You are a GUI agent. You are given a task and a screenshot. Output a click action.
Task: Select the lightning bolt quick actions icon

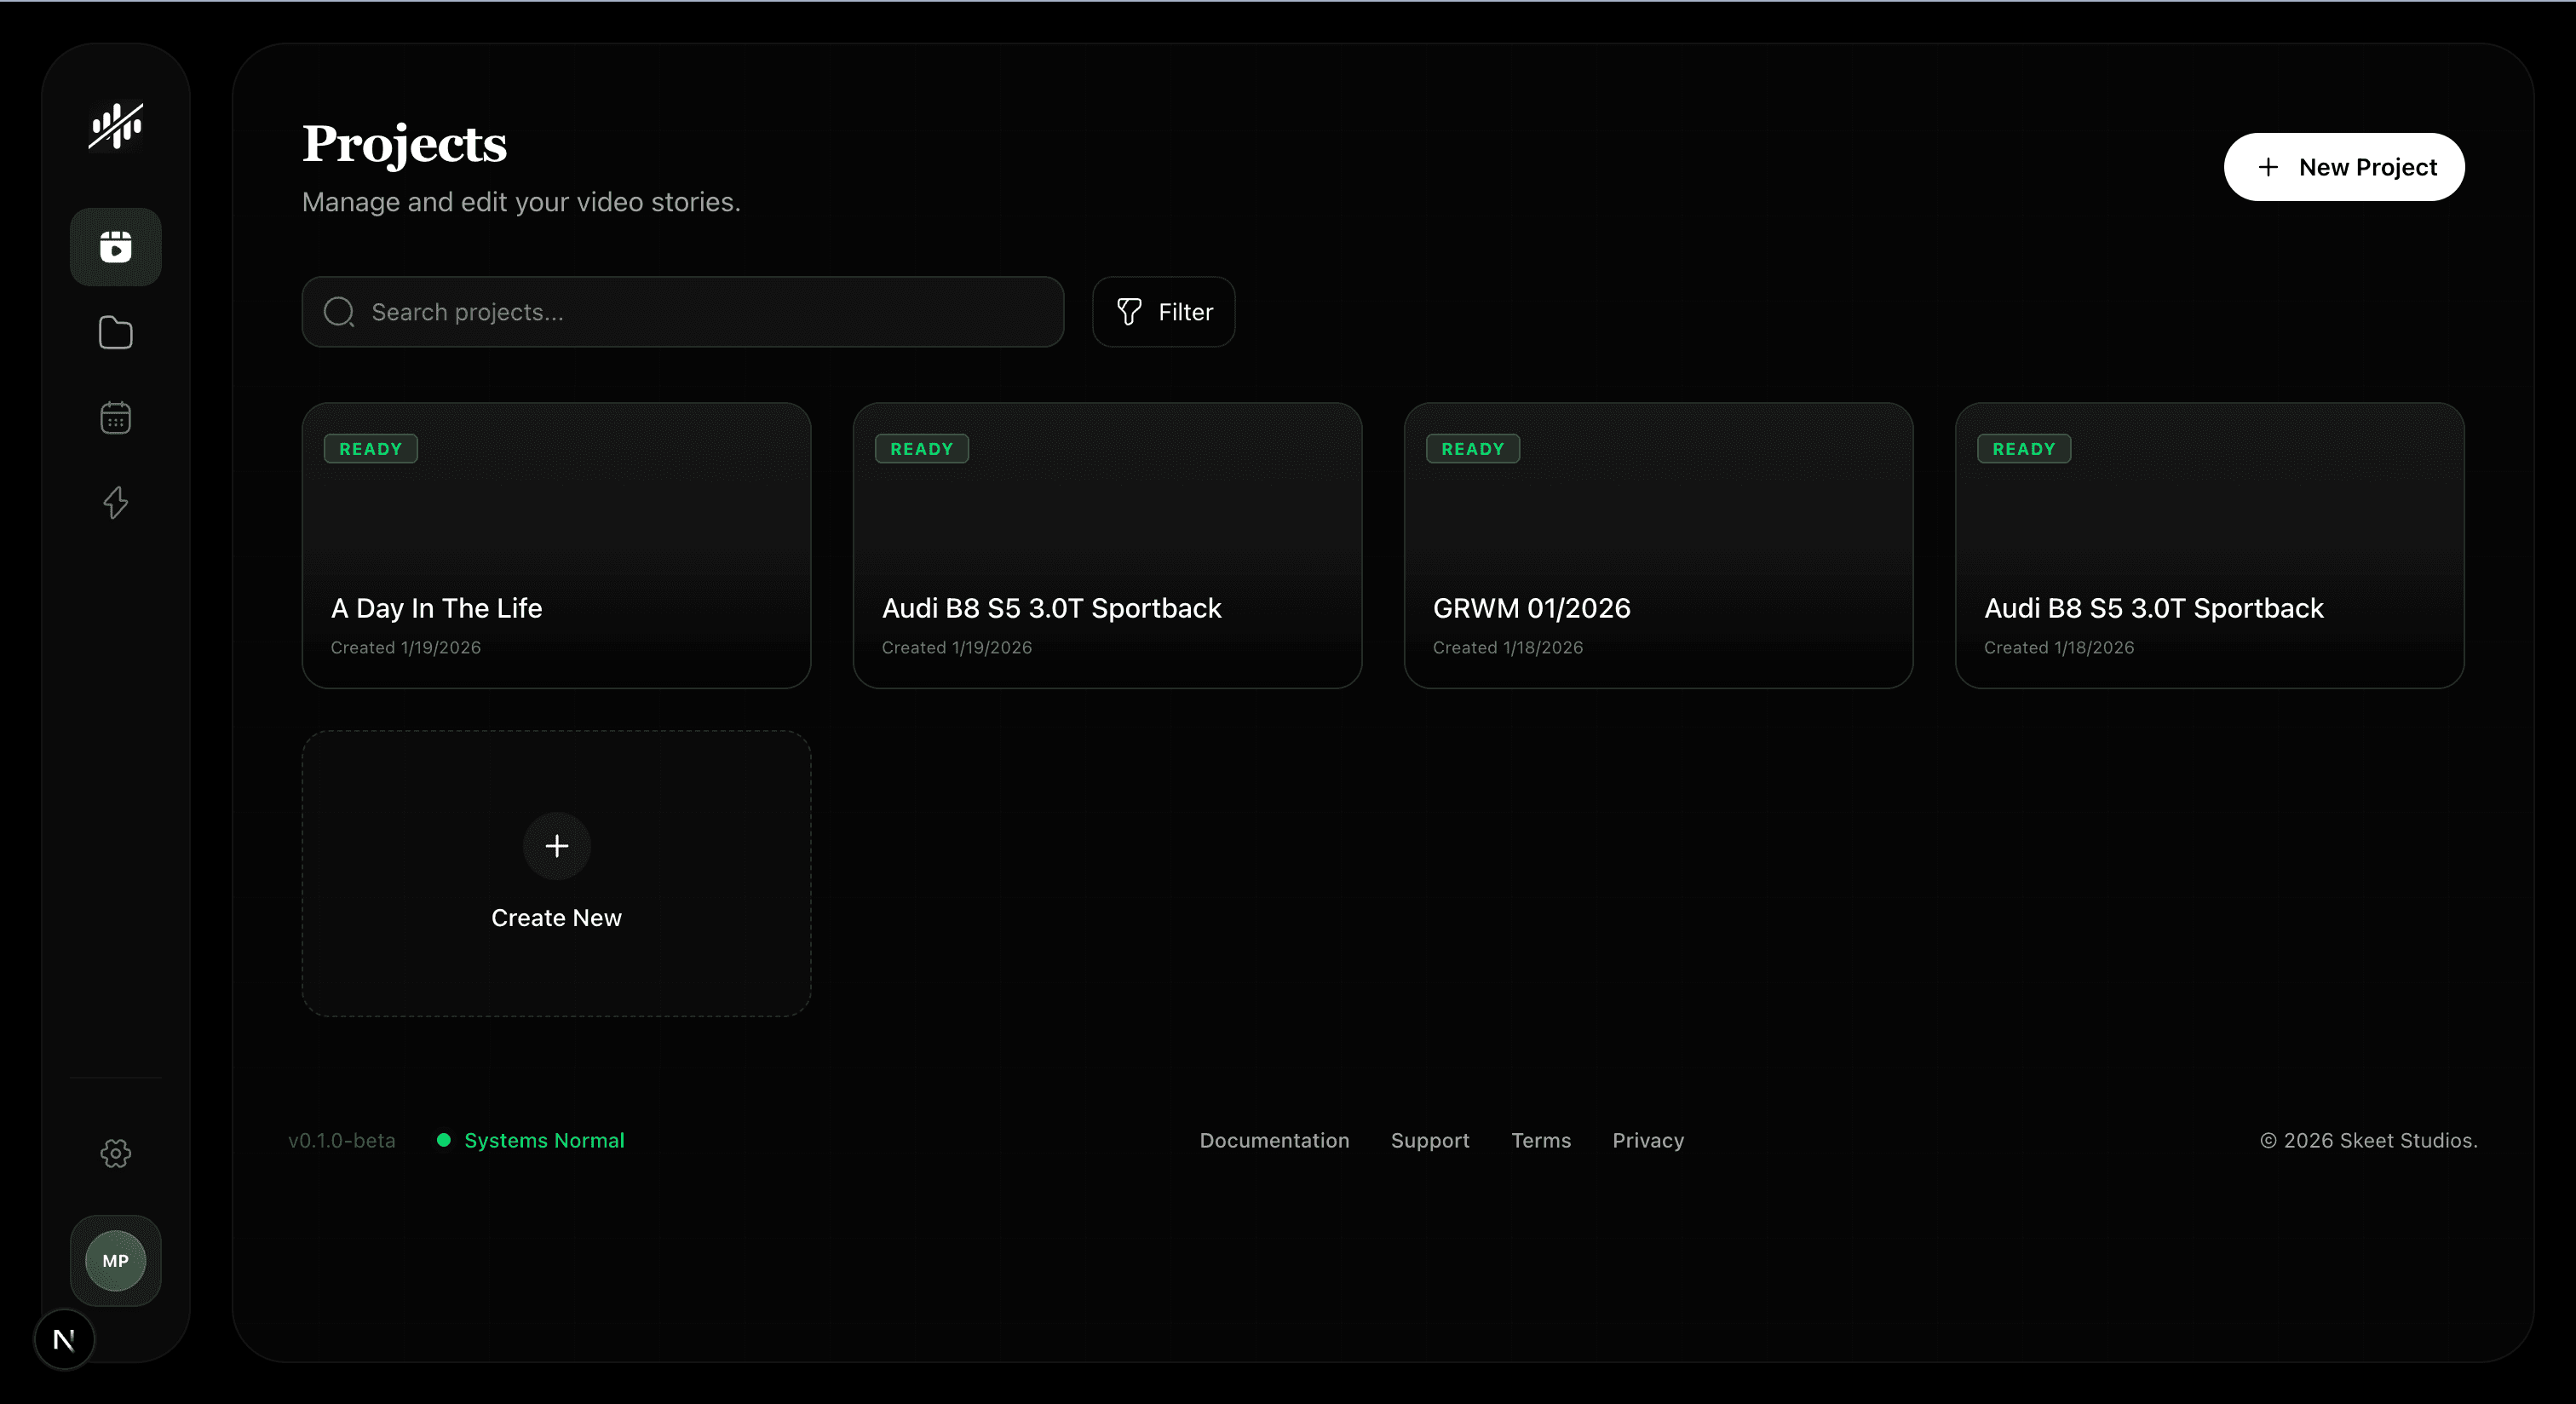pyautogui.click(x=115, y=503)
